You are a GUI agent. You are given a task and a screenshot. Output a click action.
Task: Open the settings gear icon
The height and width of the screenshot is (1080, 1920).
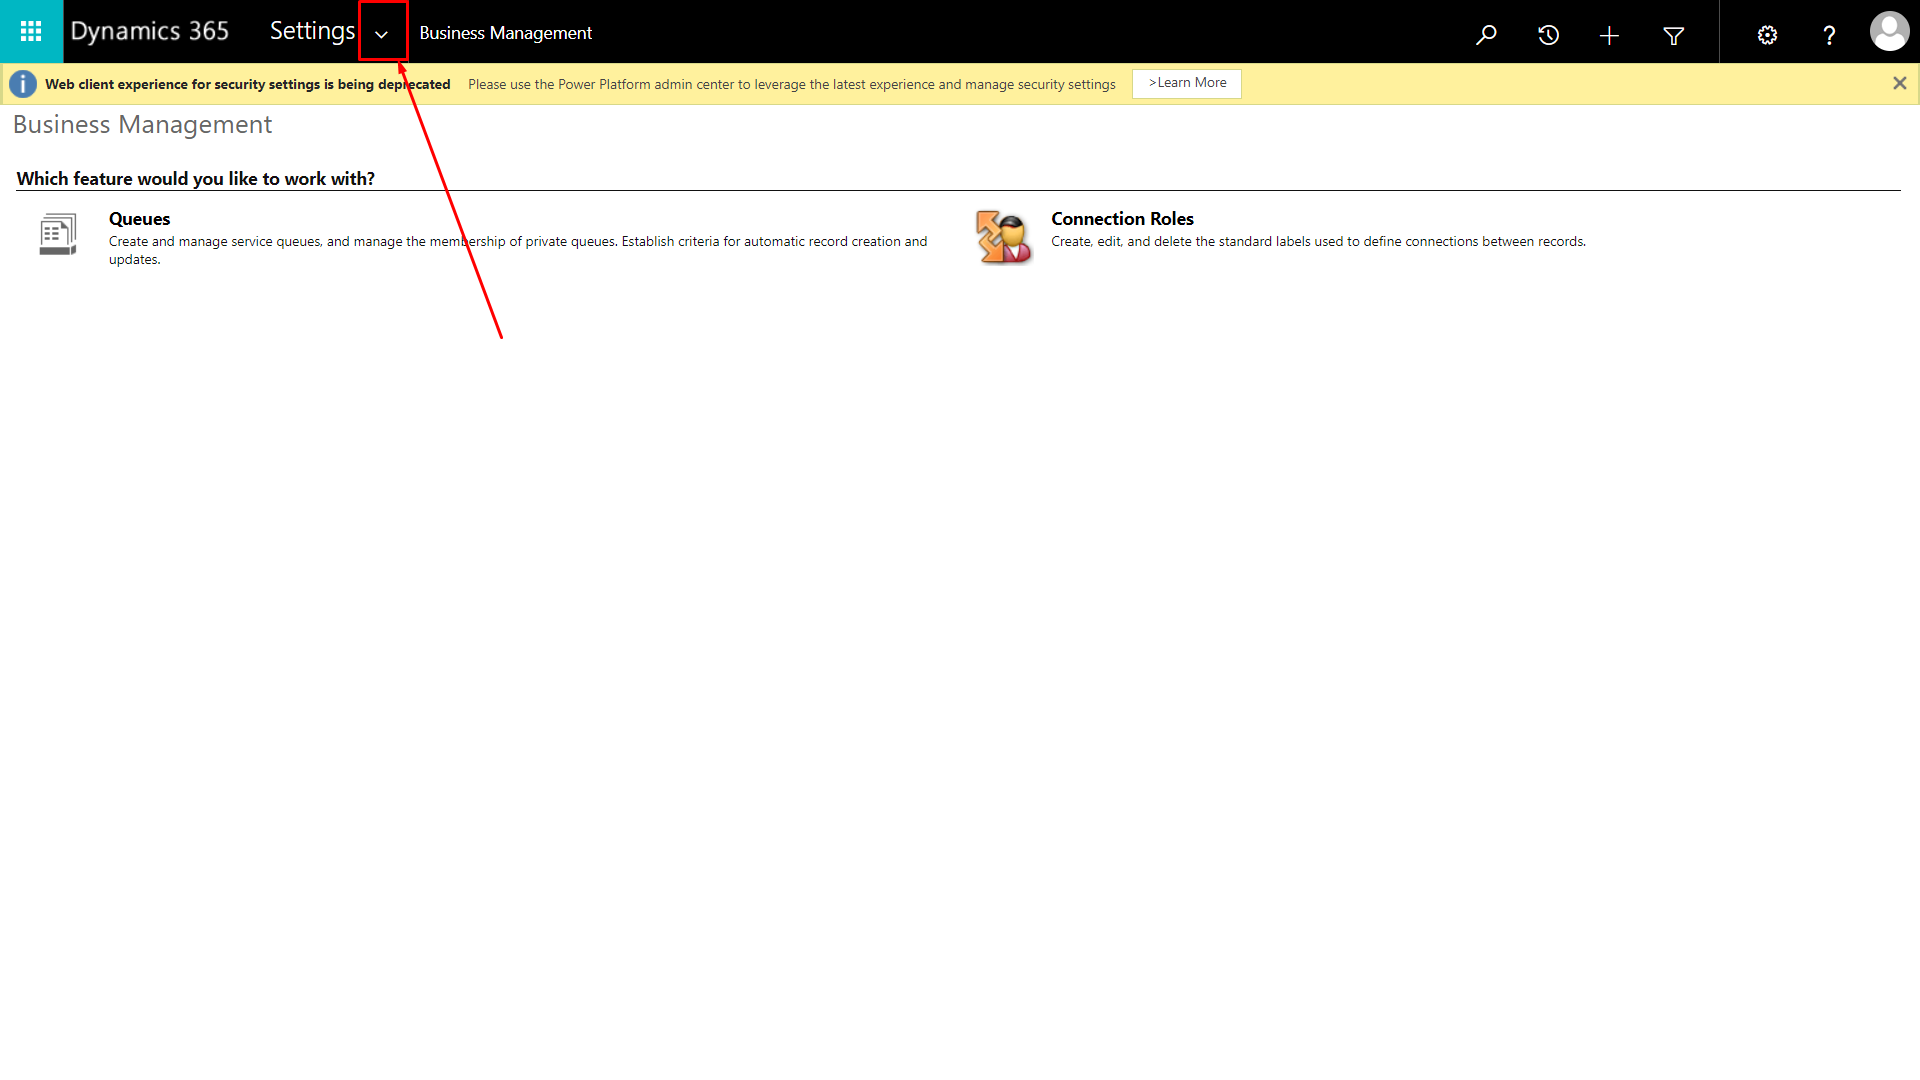point(1767,35)
